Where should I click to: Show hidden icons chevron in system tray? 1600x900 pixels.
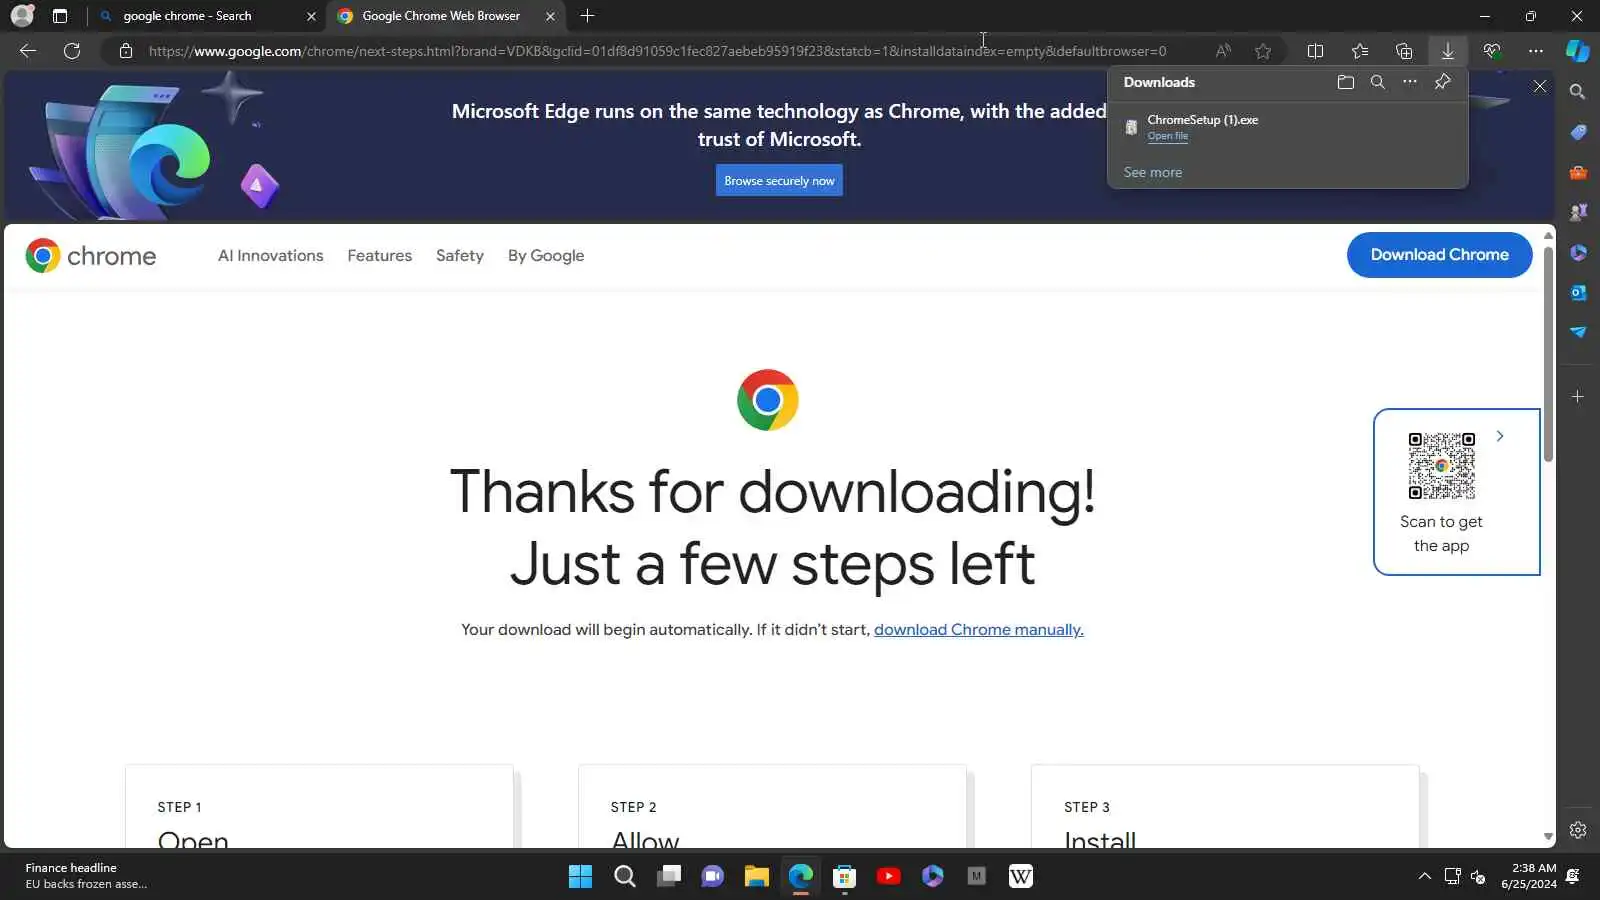(x=1424, y=877)
